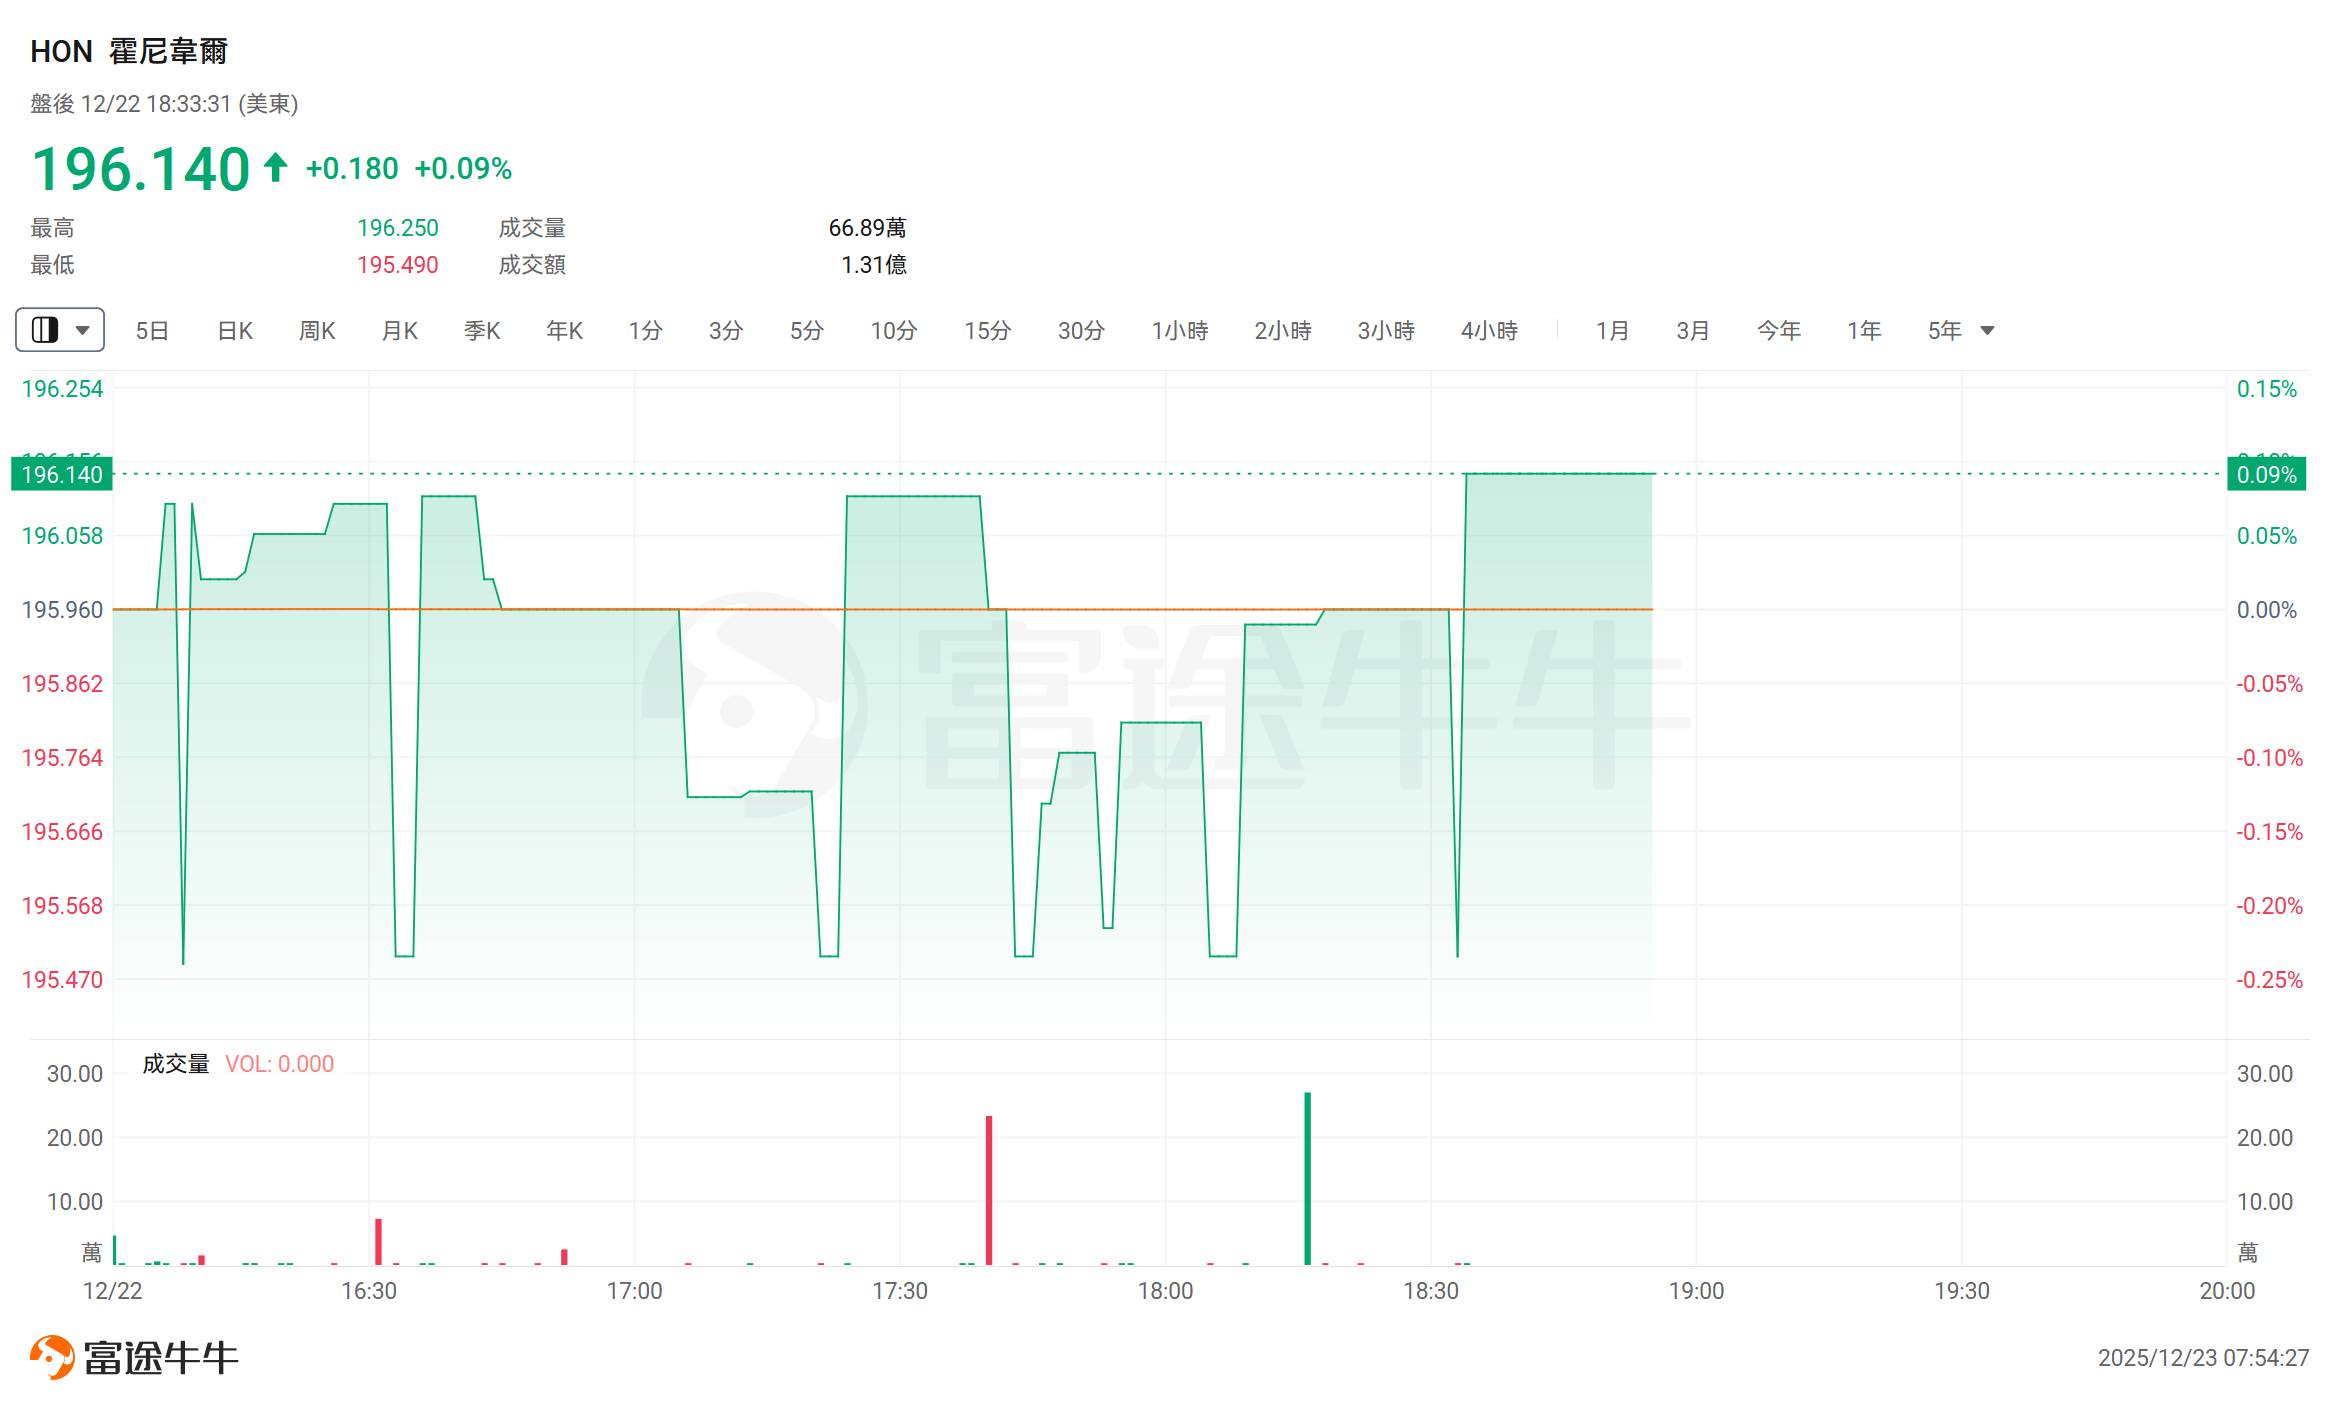Select the 1小時 interval tab
2340x1408 pixels.
(x=1180, y=330)
